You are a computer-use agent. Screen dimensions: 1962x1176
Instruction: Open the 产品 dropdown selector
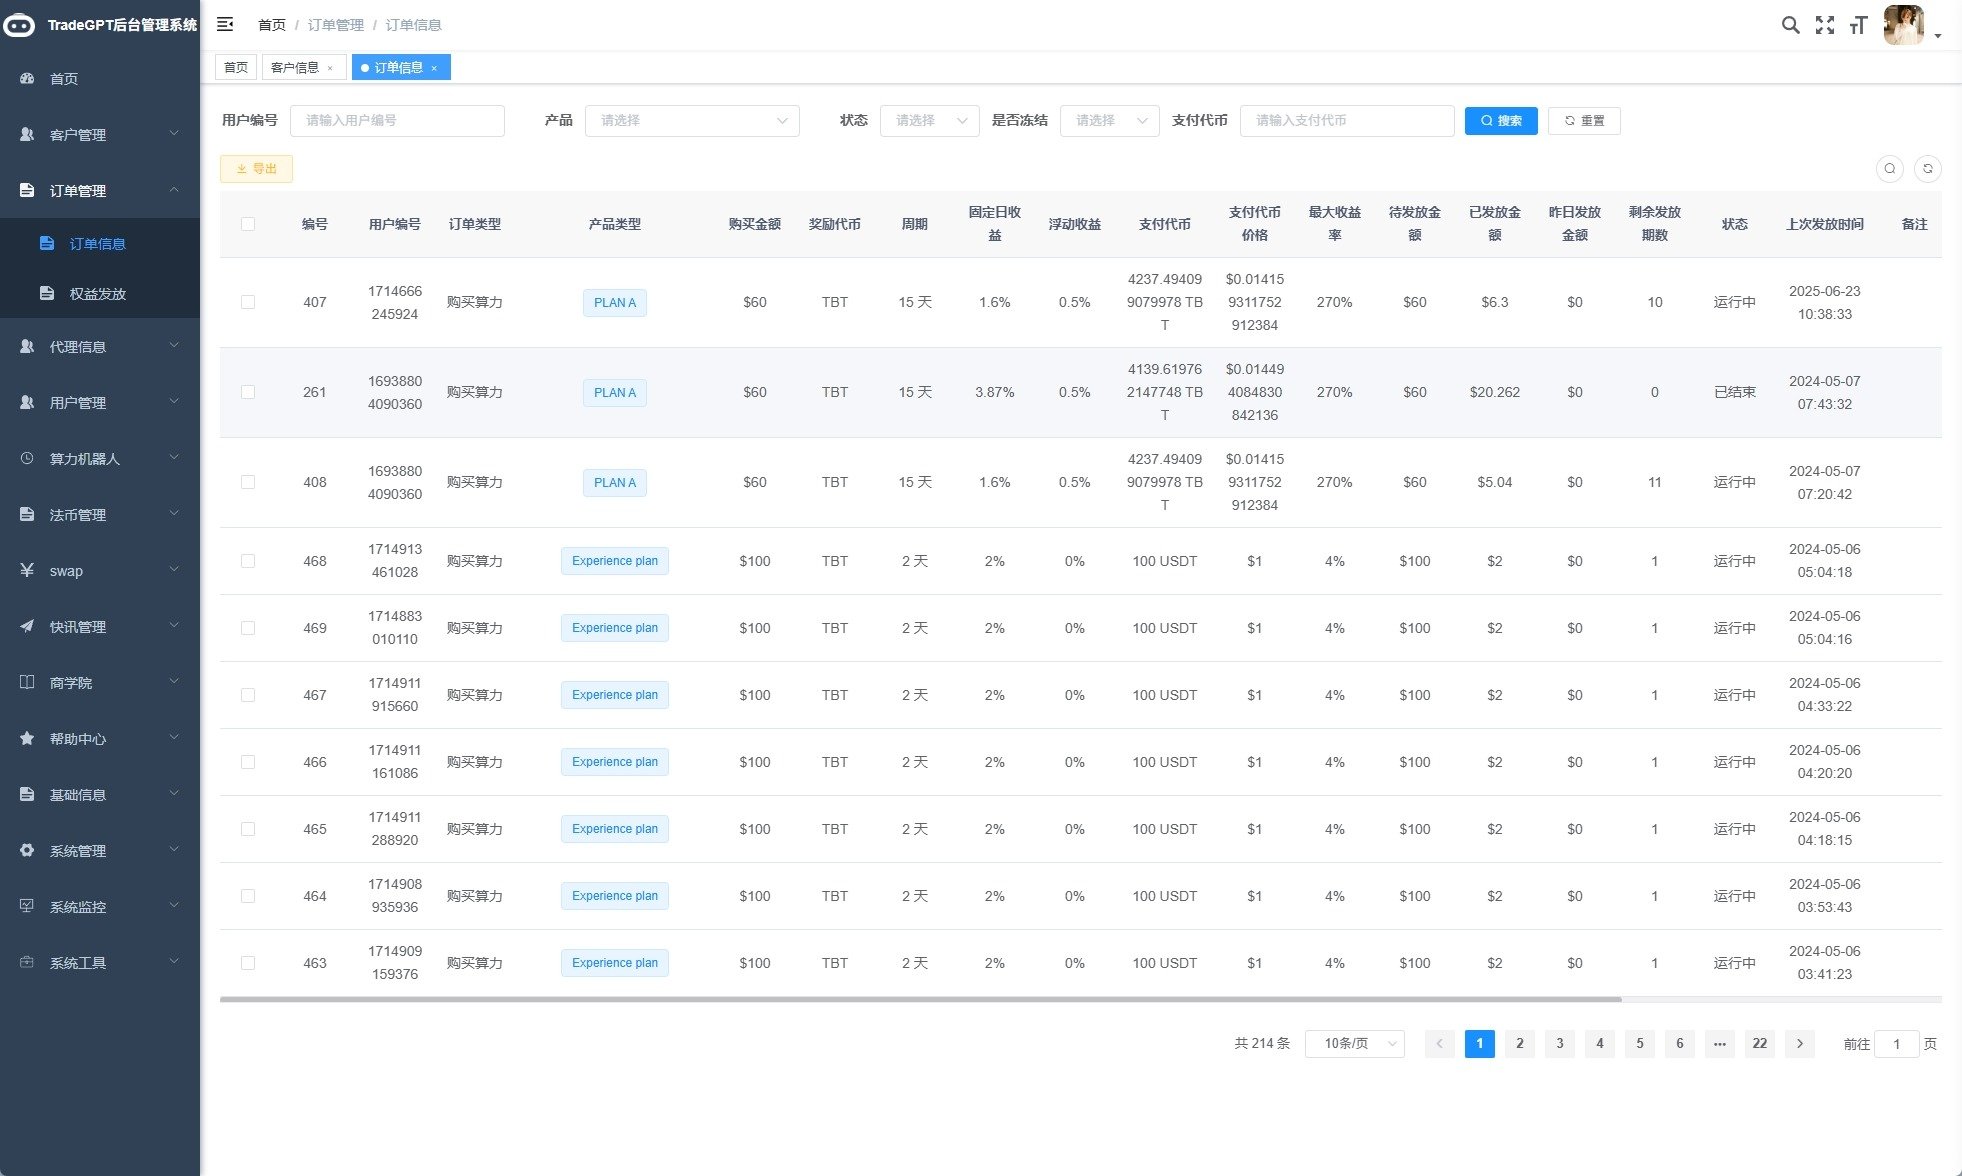(692, 121)
